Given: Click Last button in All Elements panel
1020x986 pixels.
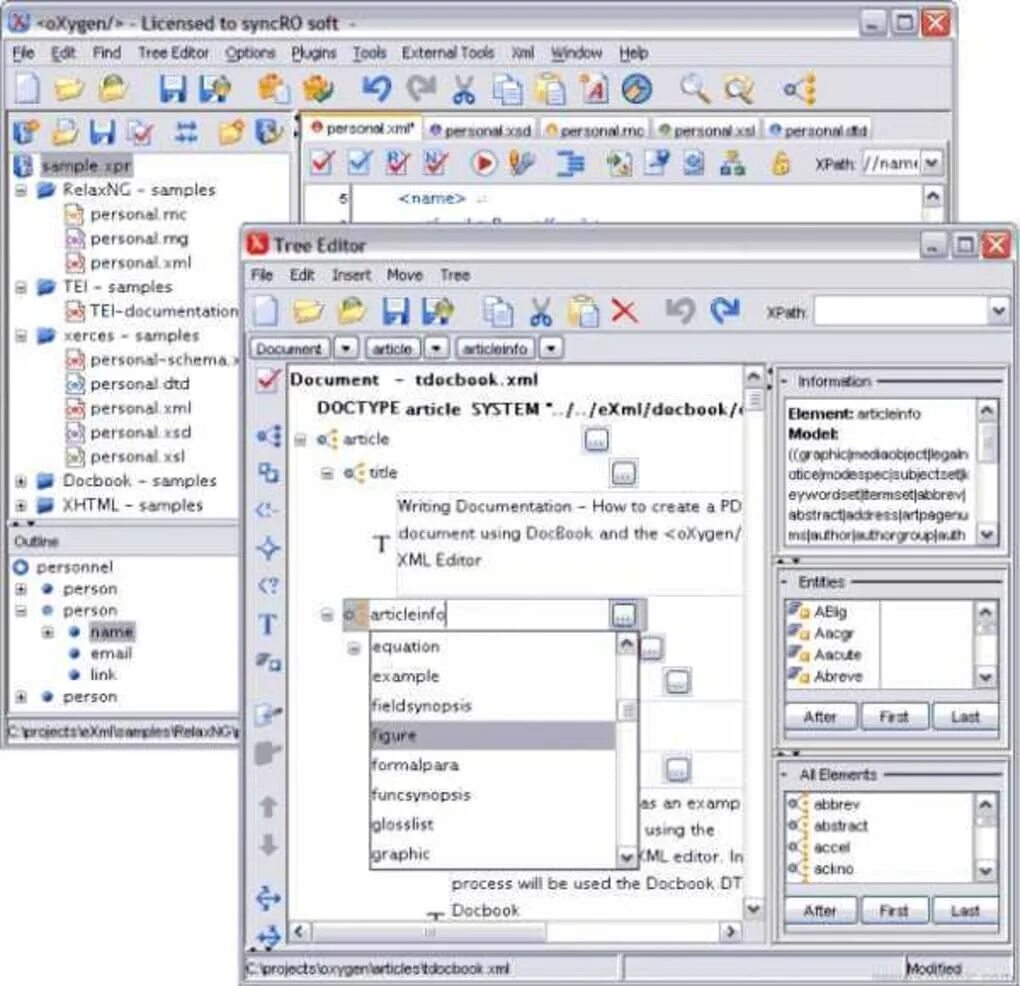Looking at the screenshot, I should [x=965, y=911].
